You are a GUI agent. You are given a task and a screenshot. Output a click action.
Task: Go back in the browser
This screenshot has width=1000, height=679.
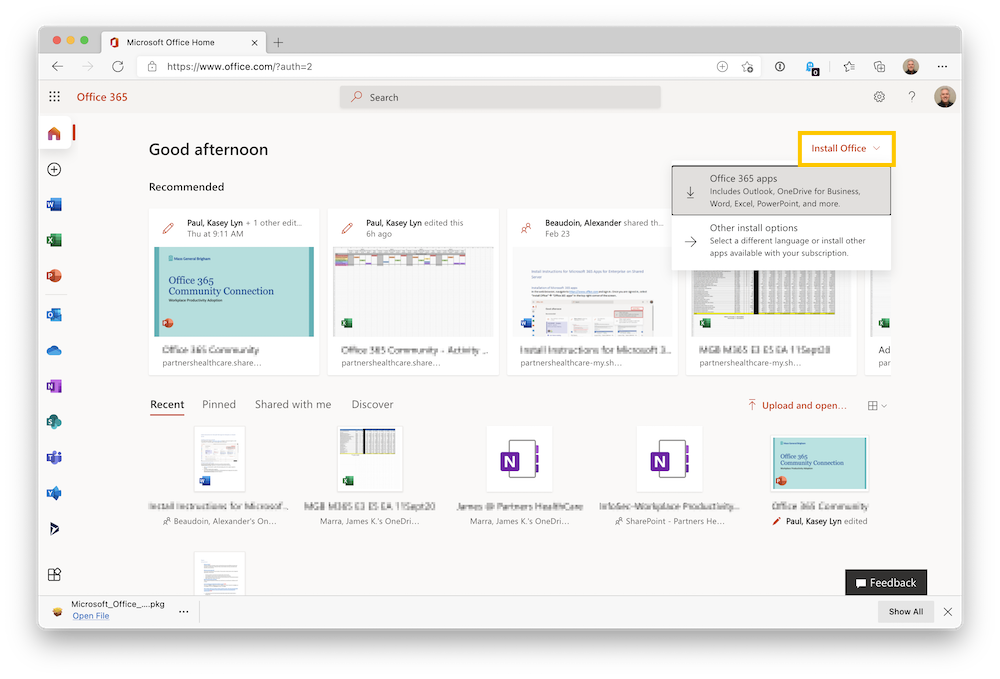pos(58,66)
